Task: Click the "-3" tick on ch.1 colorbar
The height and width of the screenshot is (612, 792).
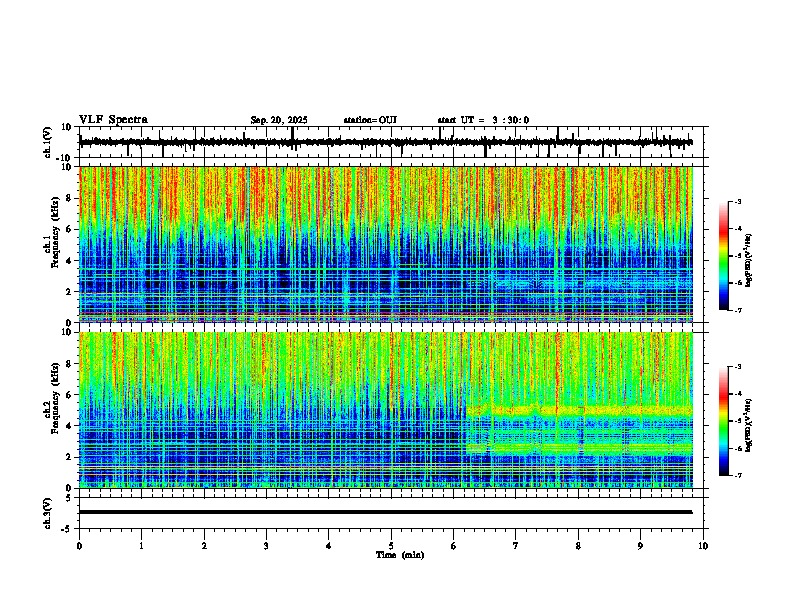Action: (x=737, y=201)
